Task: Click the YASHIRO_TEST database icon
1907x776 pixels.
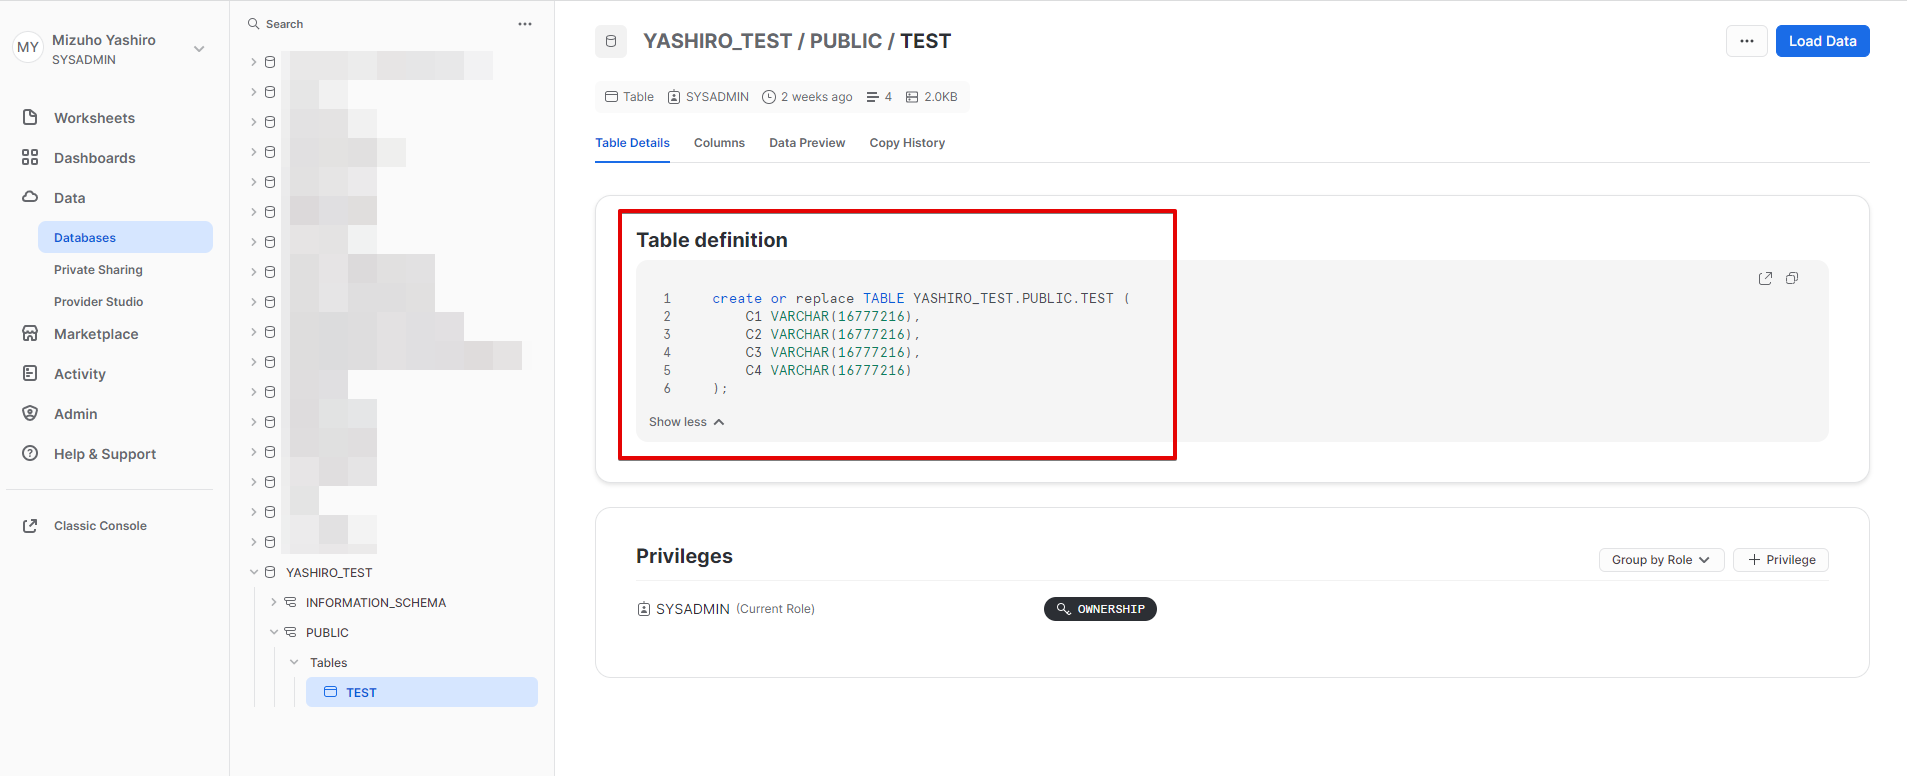Action: [x=270, y=572]
